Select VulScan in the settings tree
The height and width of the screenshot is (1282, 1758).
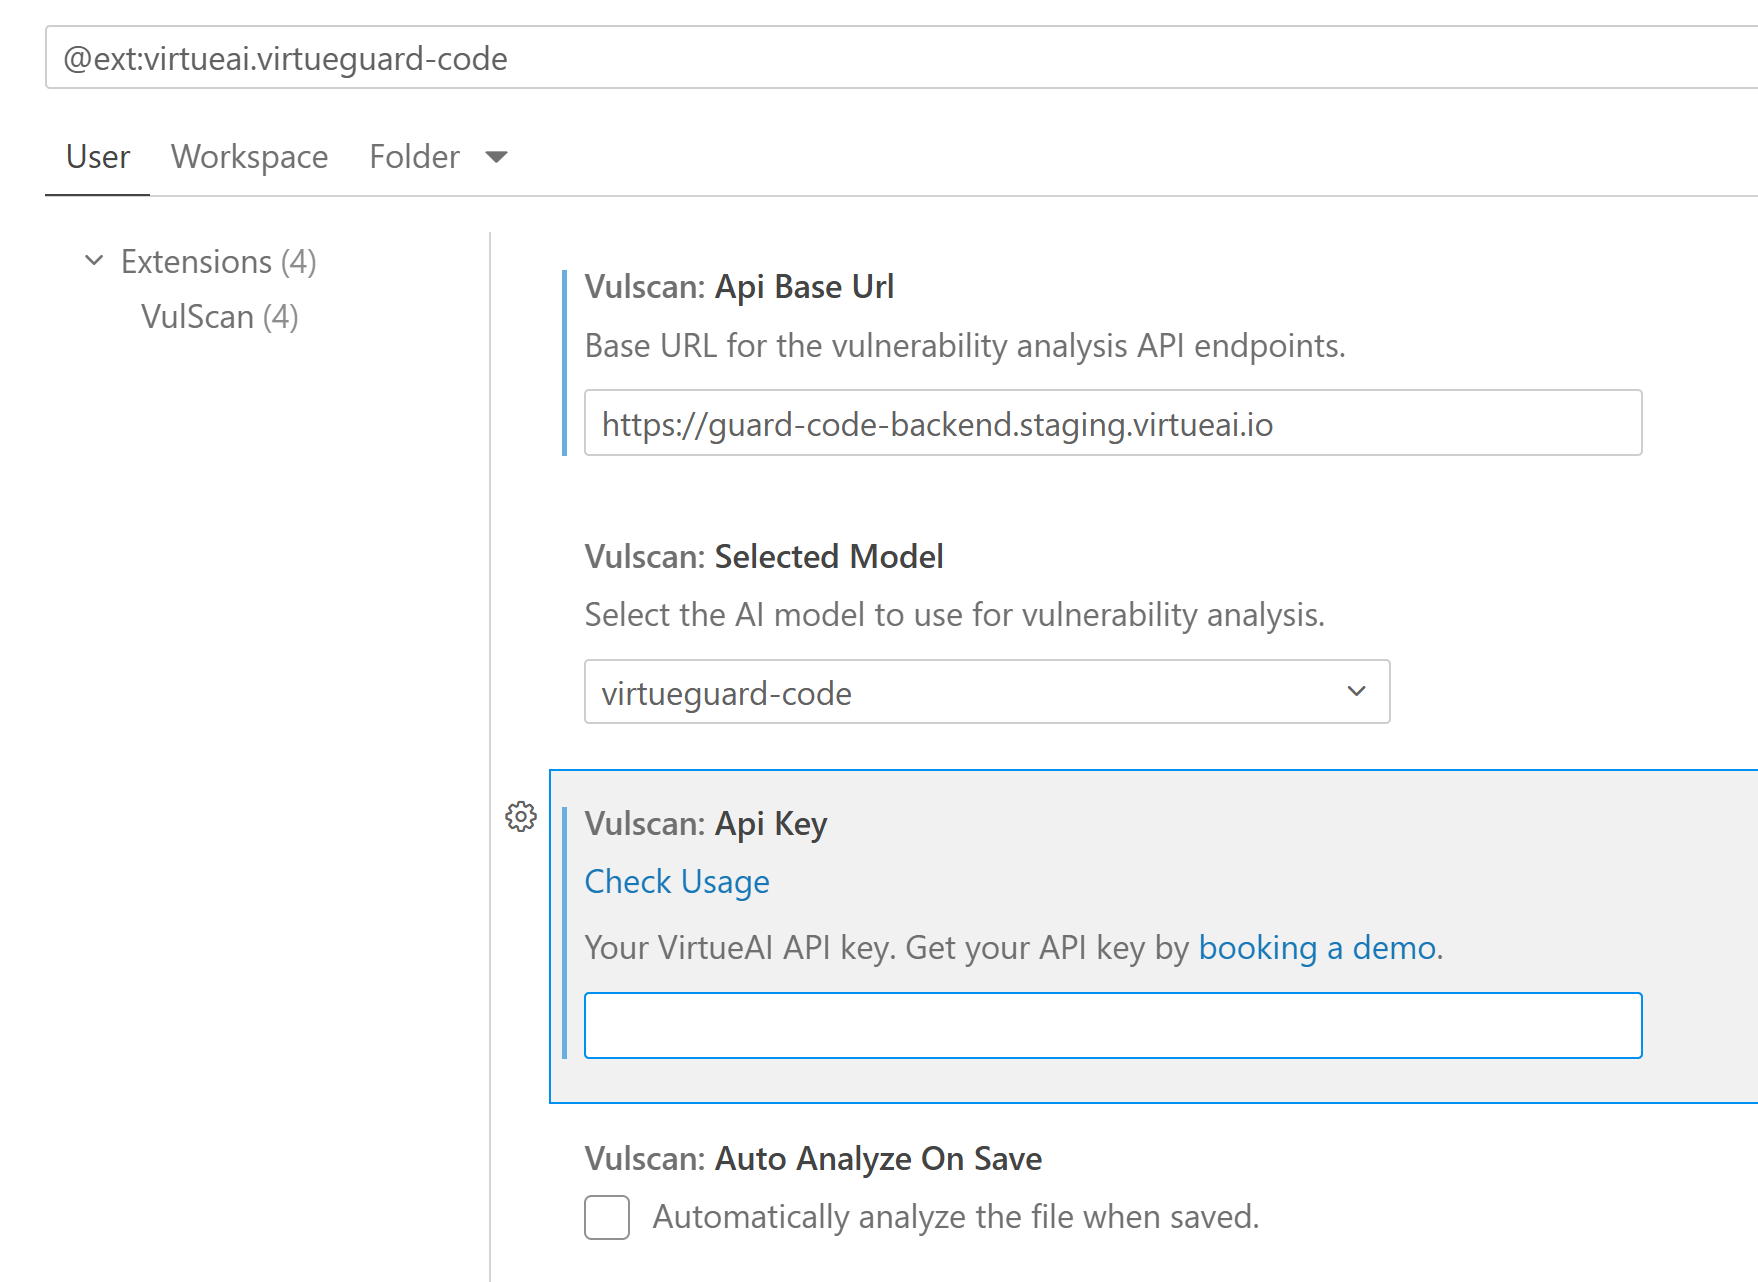click(219, 317)
